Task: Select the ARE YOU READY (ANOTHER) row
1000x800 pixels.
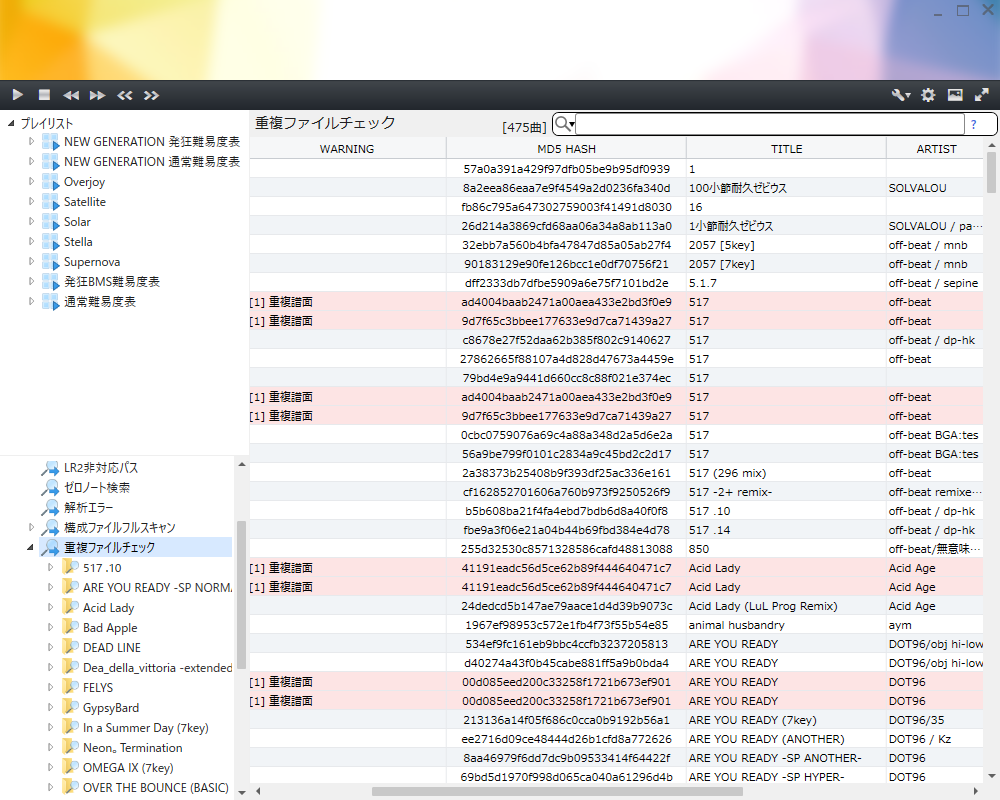Action: [616, 739]
